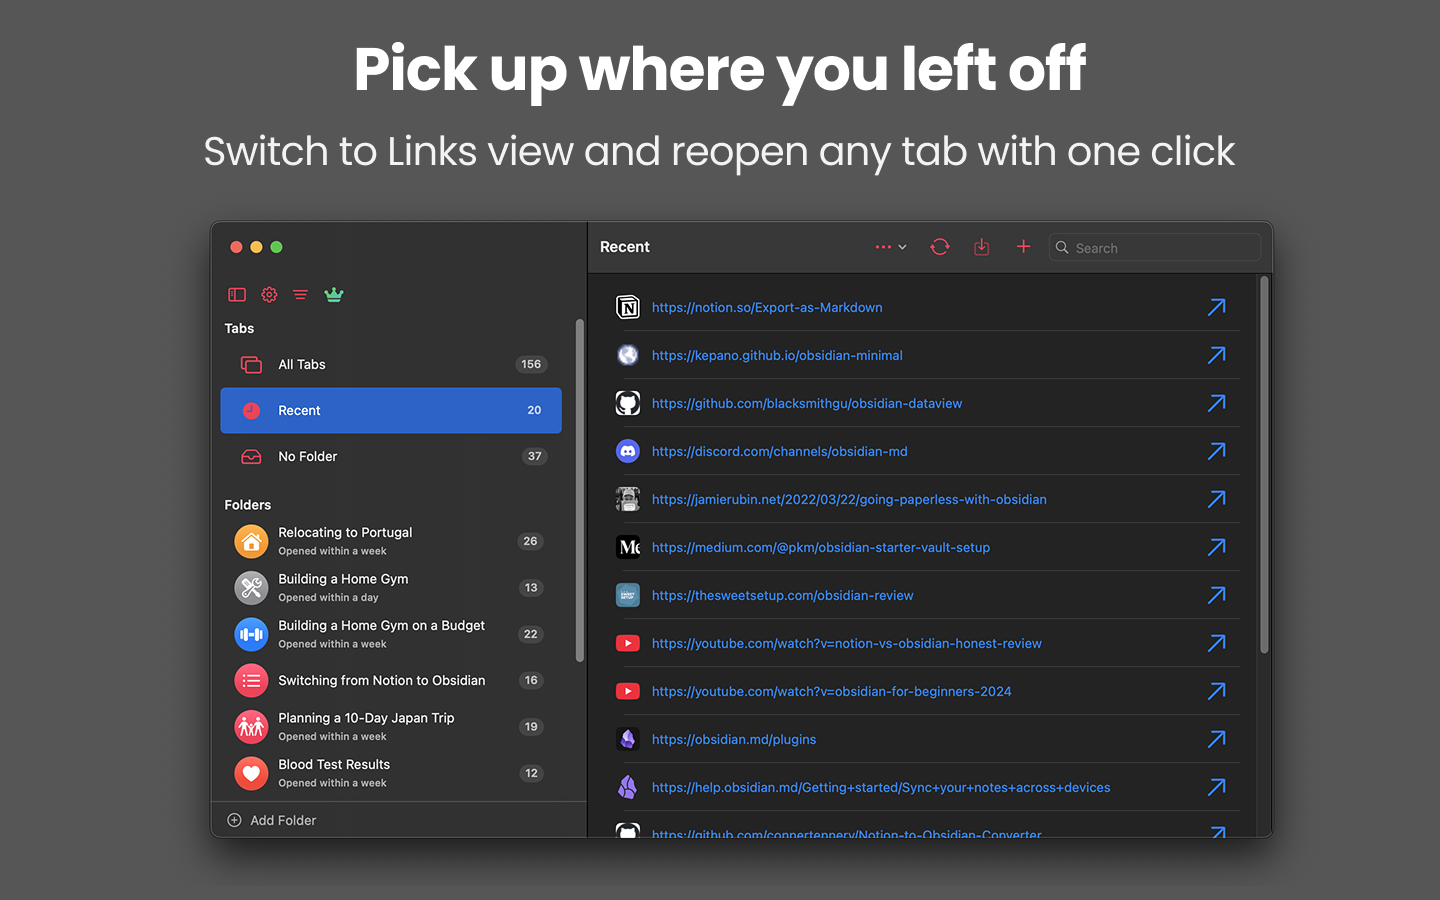The width and height of the screenshot is (1440, 900).
Task: Click the family icon for Japan Trip folder
Action: point(251,727)
